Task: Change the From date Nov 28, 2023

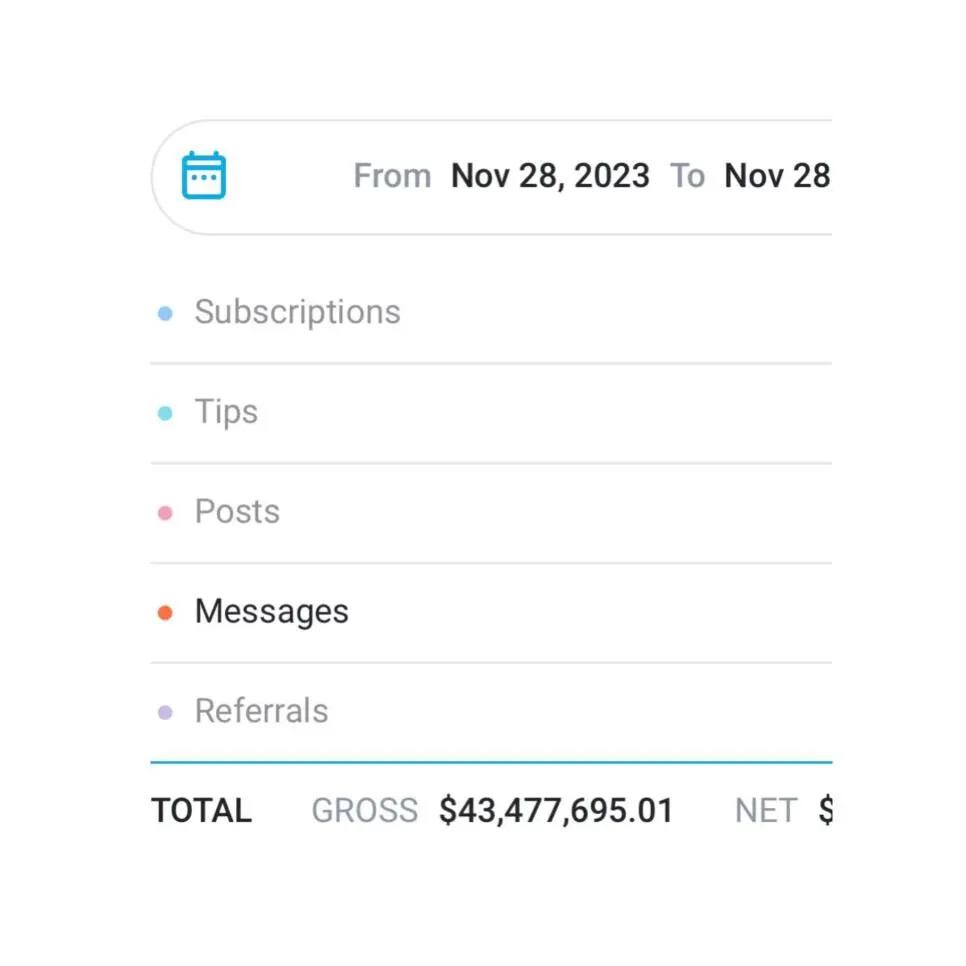Action: pyautogui.click(x=550, y=177)
